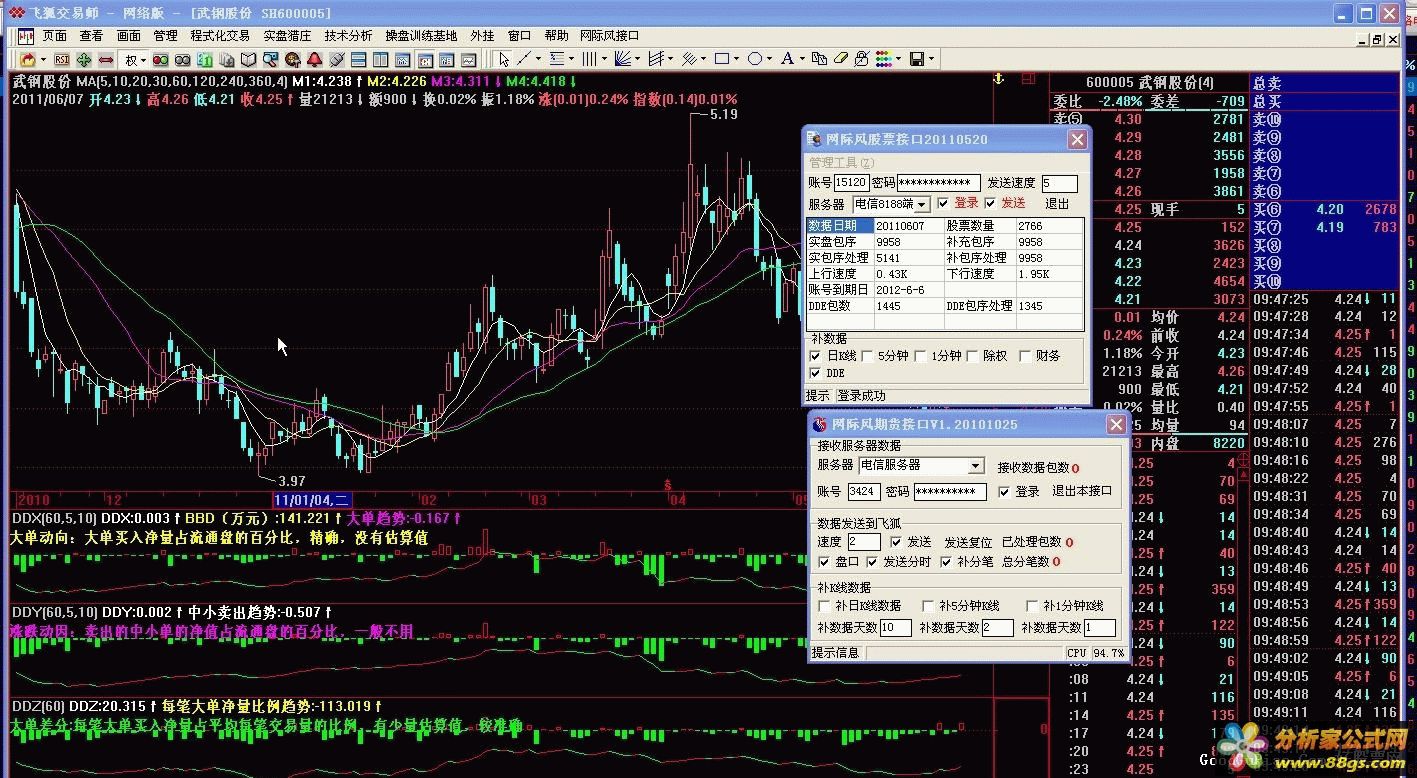Image resolution: width=1417 pixels, height=778 pixels.
Task: Click the vertical split panes layout icon
Action: tap(380, 60)
